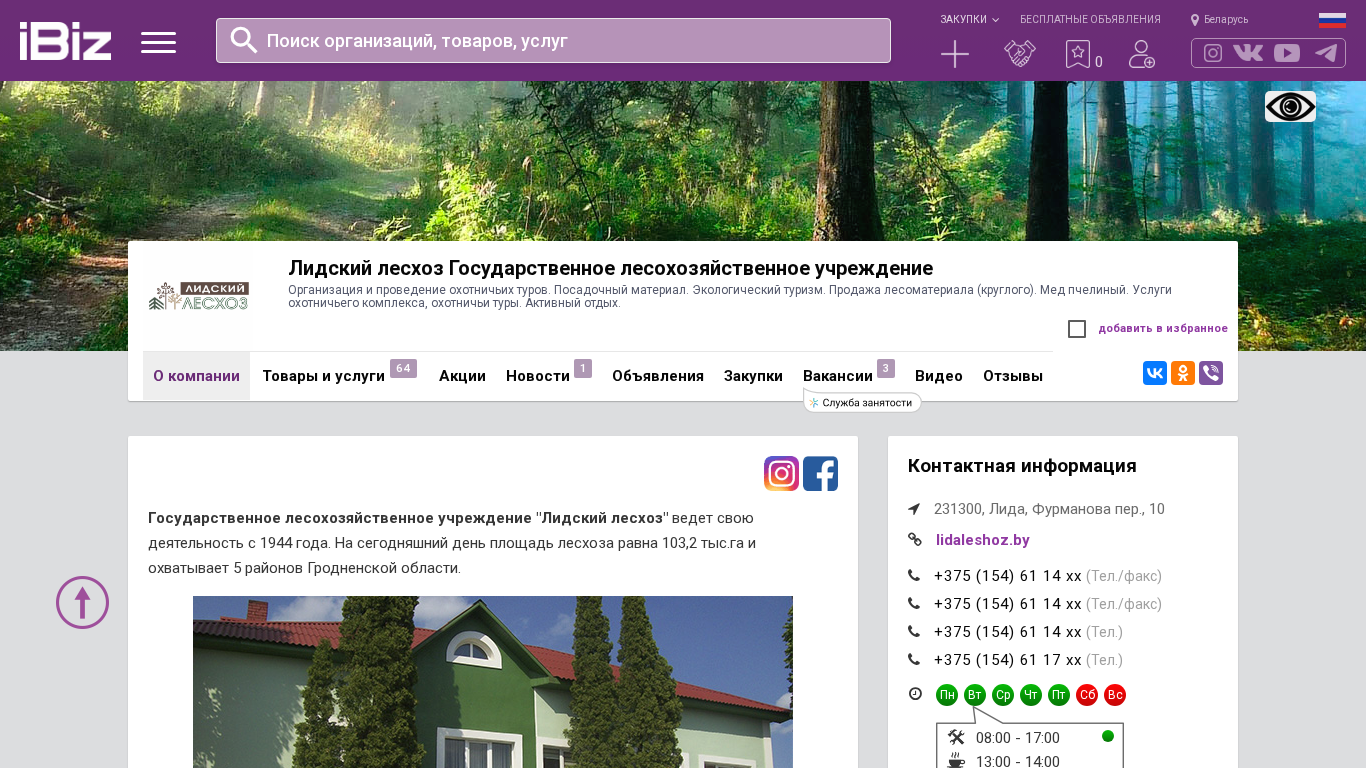
Task: Open iBiz YouTube channel icon
Action: coord(1287,53)
